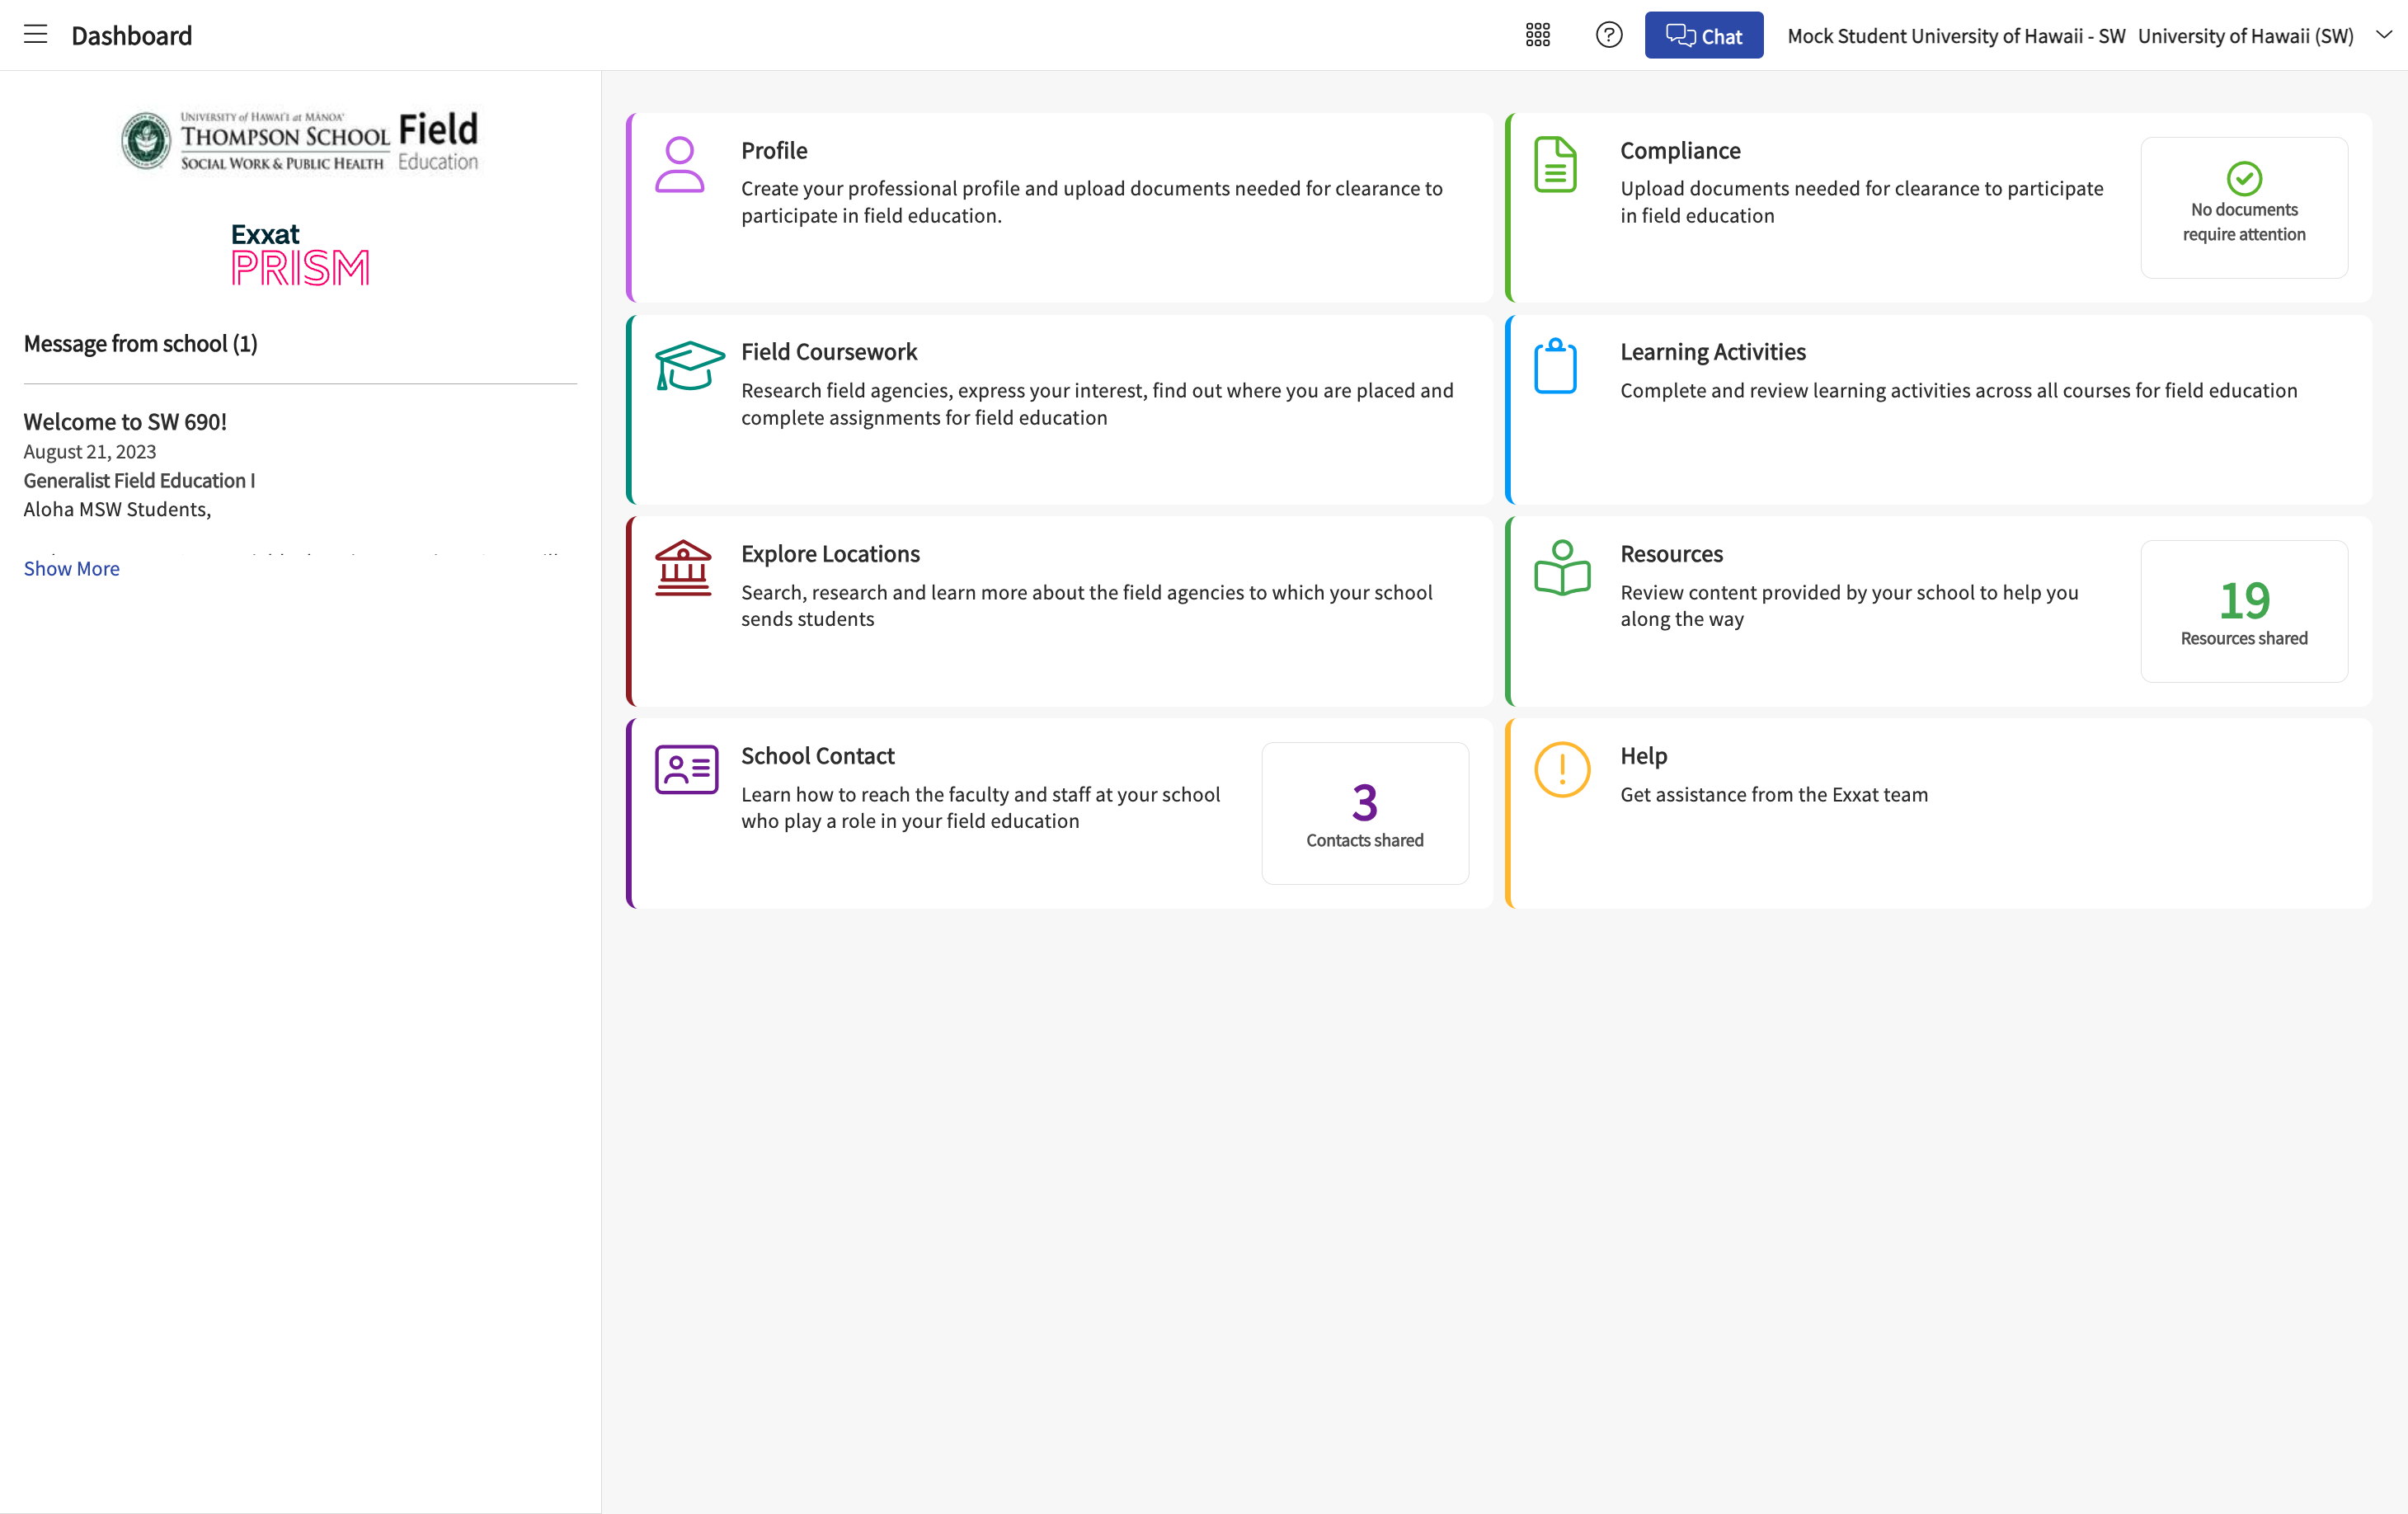Click the Help exclamation circle icon
2408x1514 pixels.
click(x=1562, y=770)
